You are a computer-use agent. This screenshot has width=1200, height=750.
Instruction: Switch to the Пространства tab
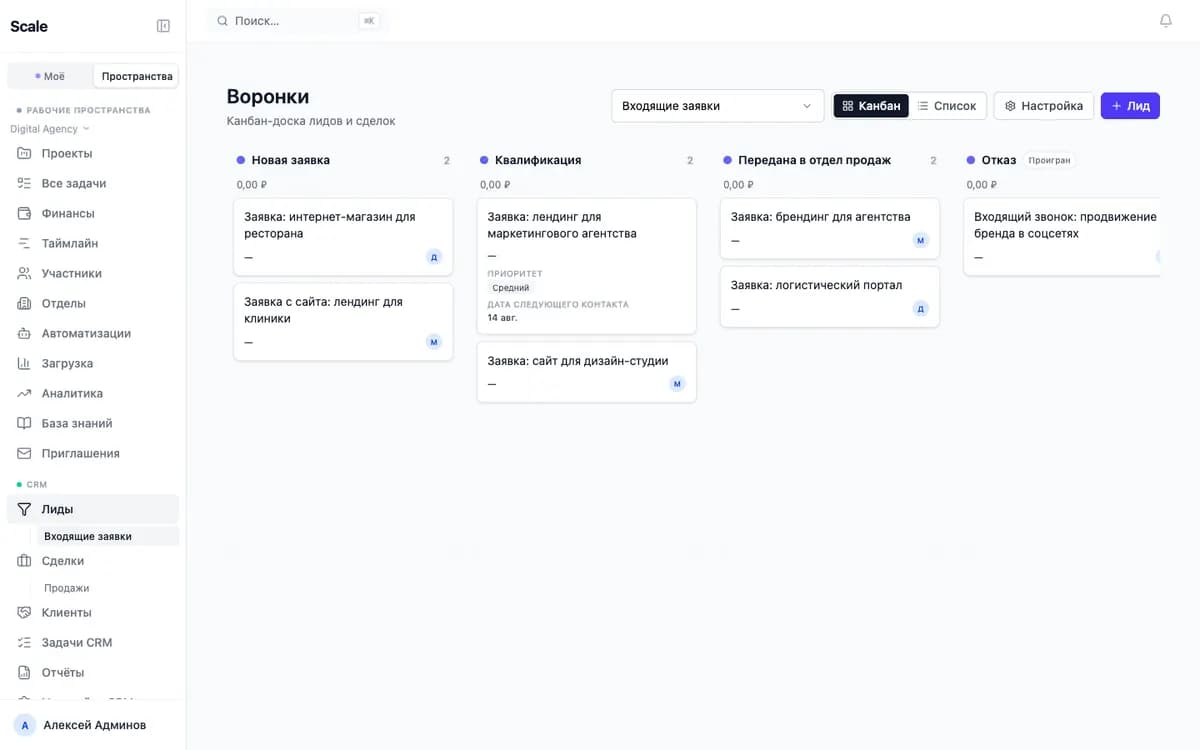pyautogui.click(x=136, y=76)
